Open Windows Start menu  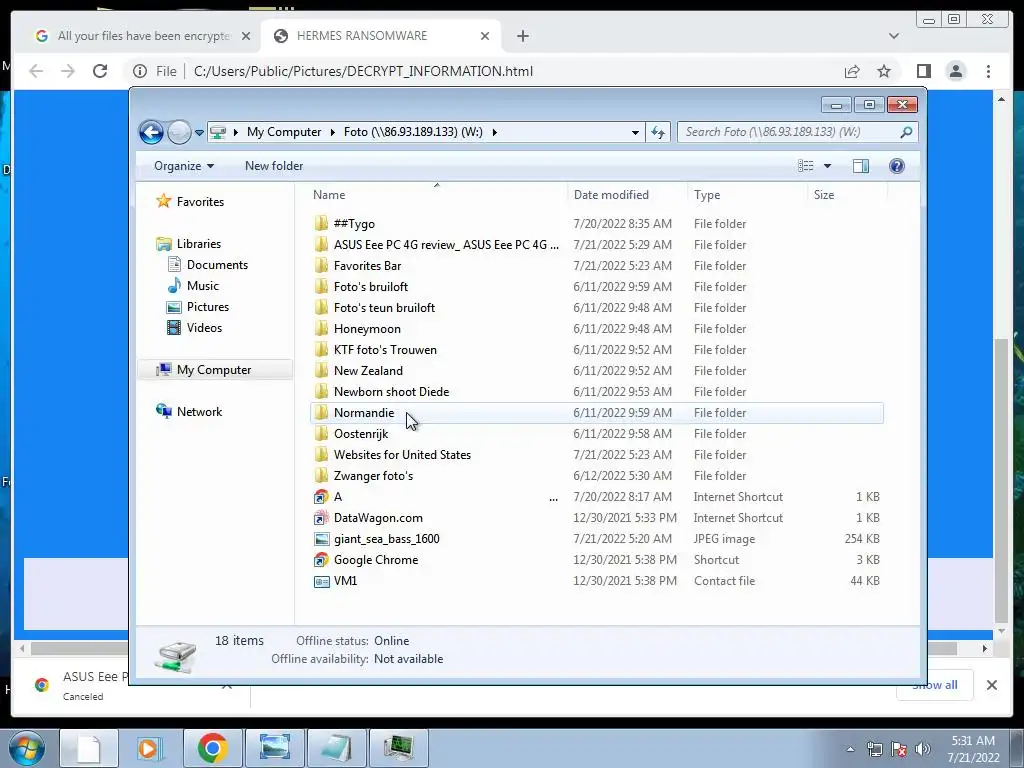click(27, 748)
